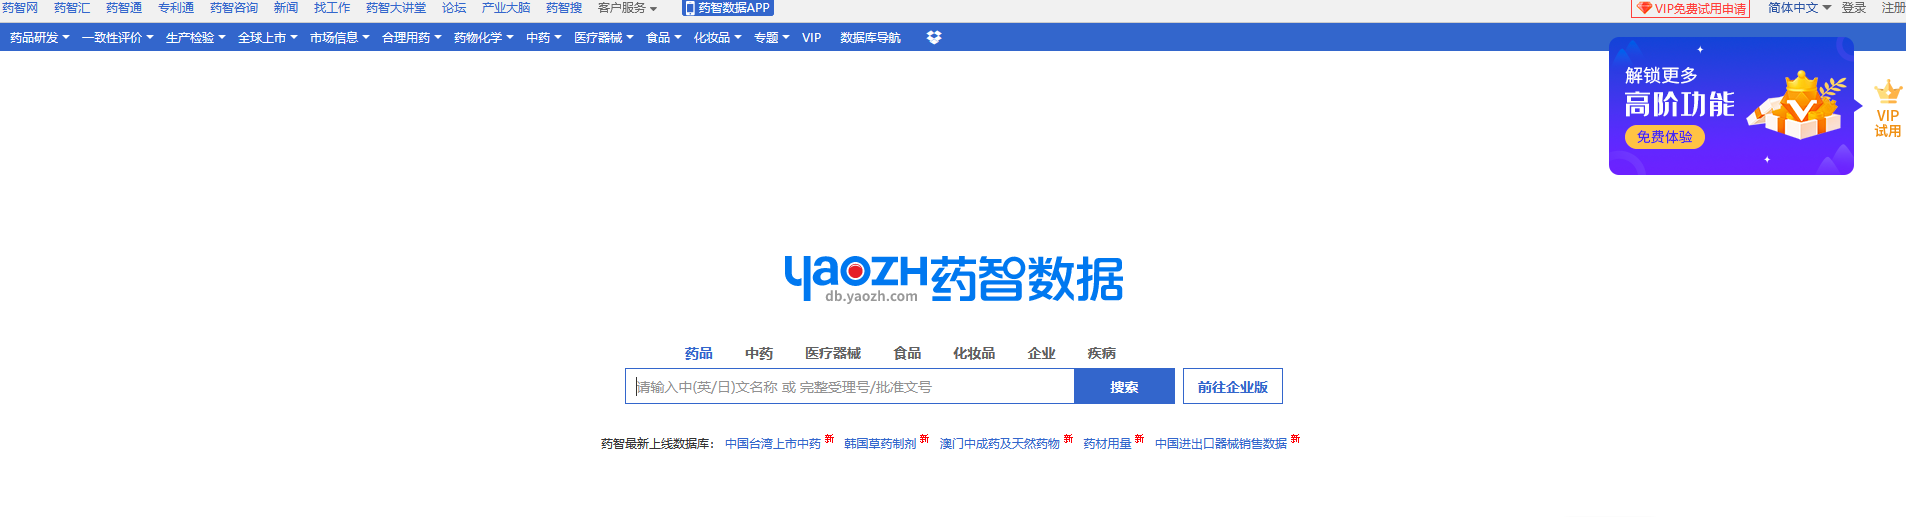Expand the 药物化学 dropdown menu
The width and height of the screenshot is (1906, 517).
[x=484, y=38]
